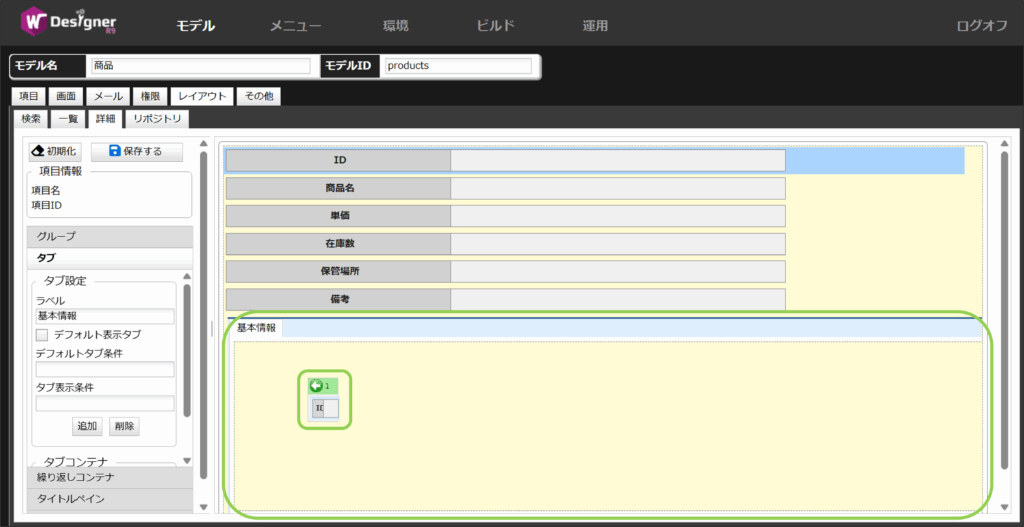
Task: Click the floppy disk icon on 保存する
Action: (114, 151)
